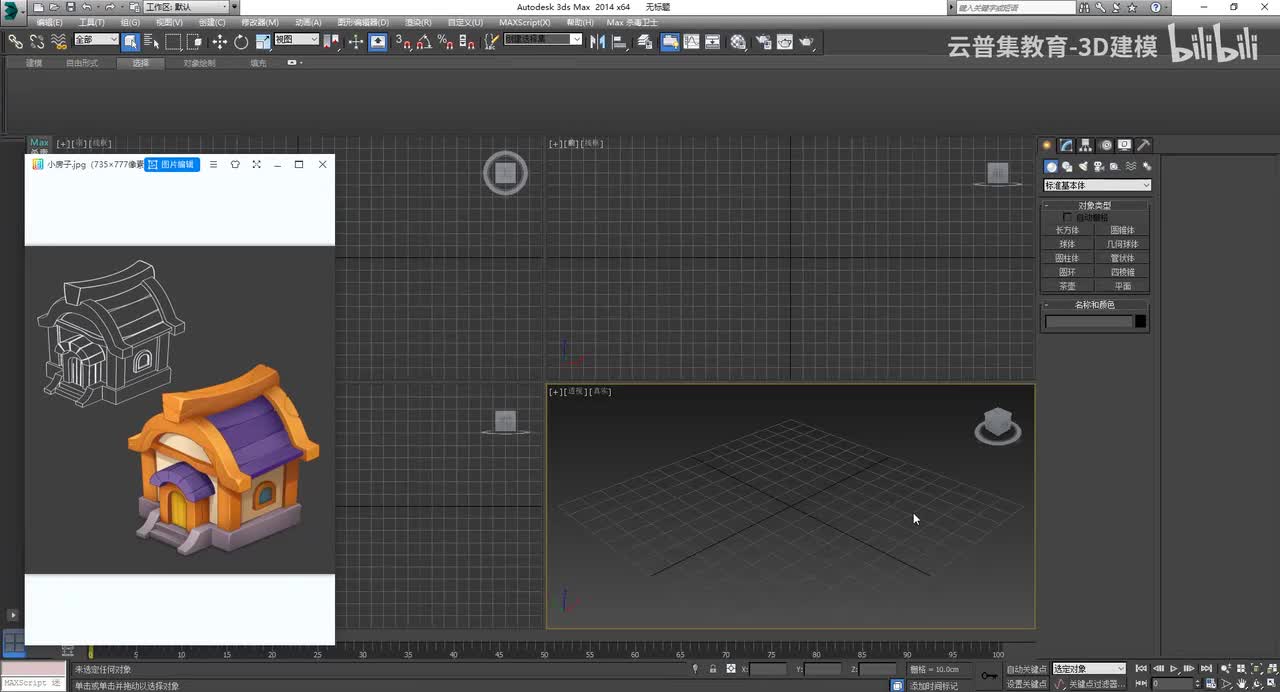
Task: Click the 茶壶 teapot button
Action: click(1067, 286)
